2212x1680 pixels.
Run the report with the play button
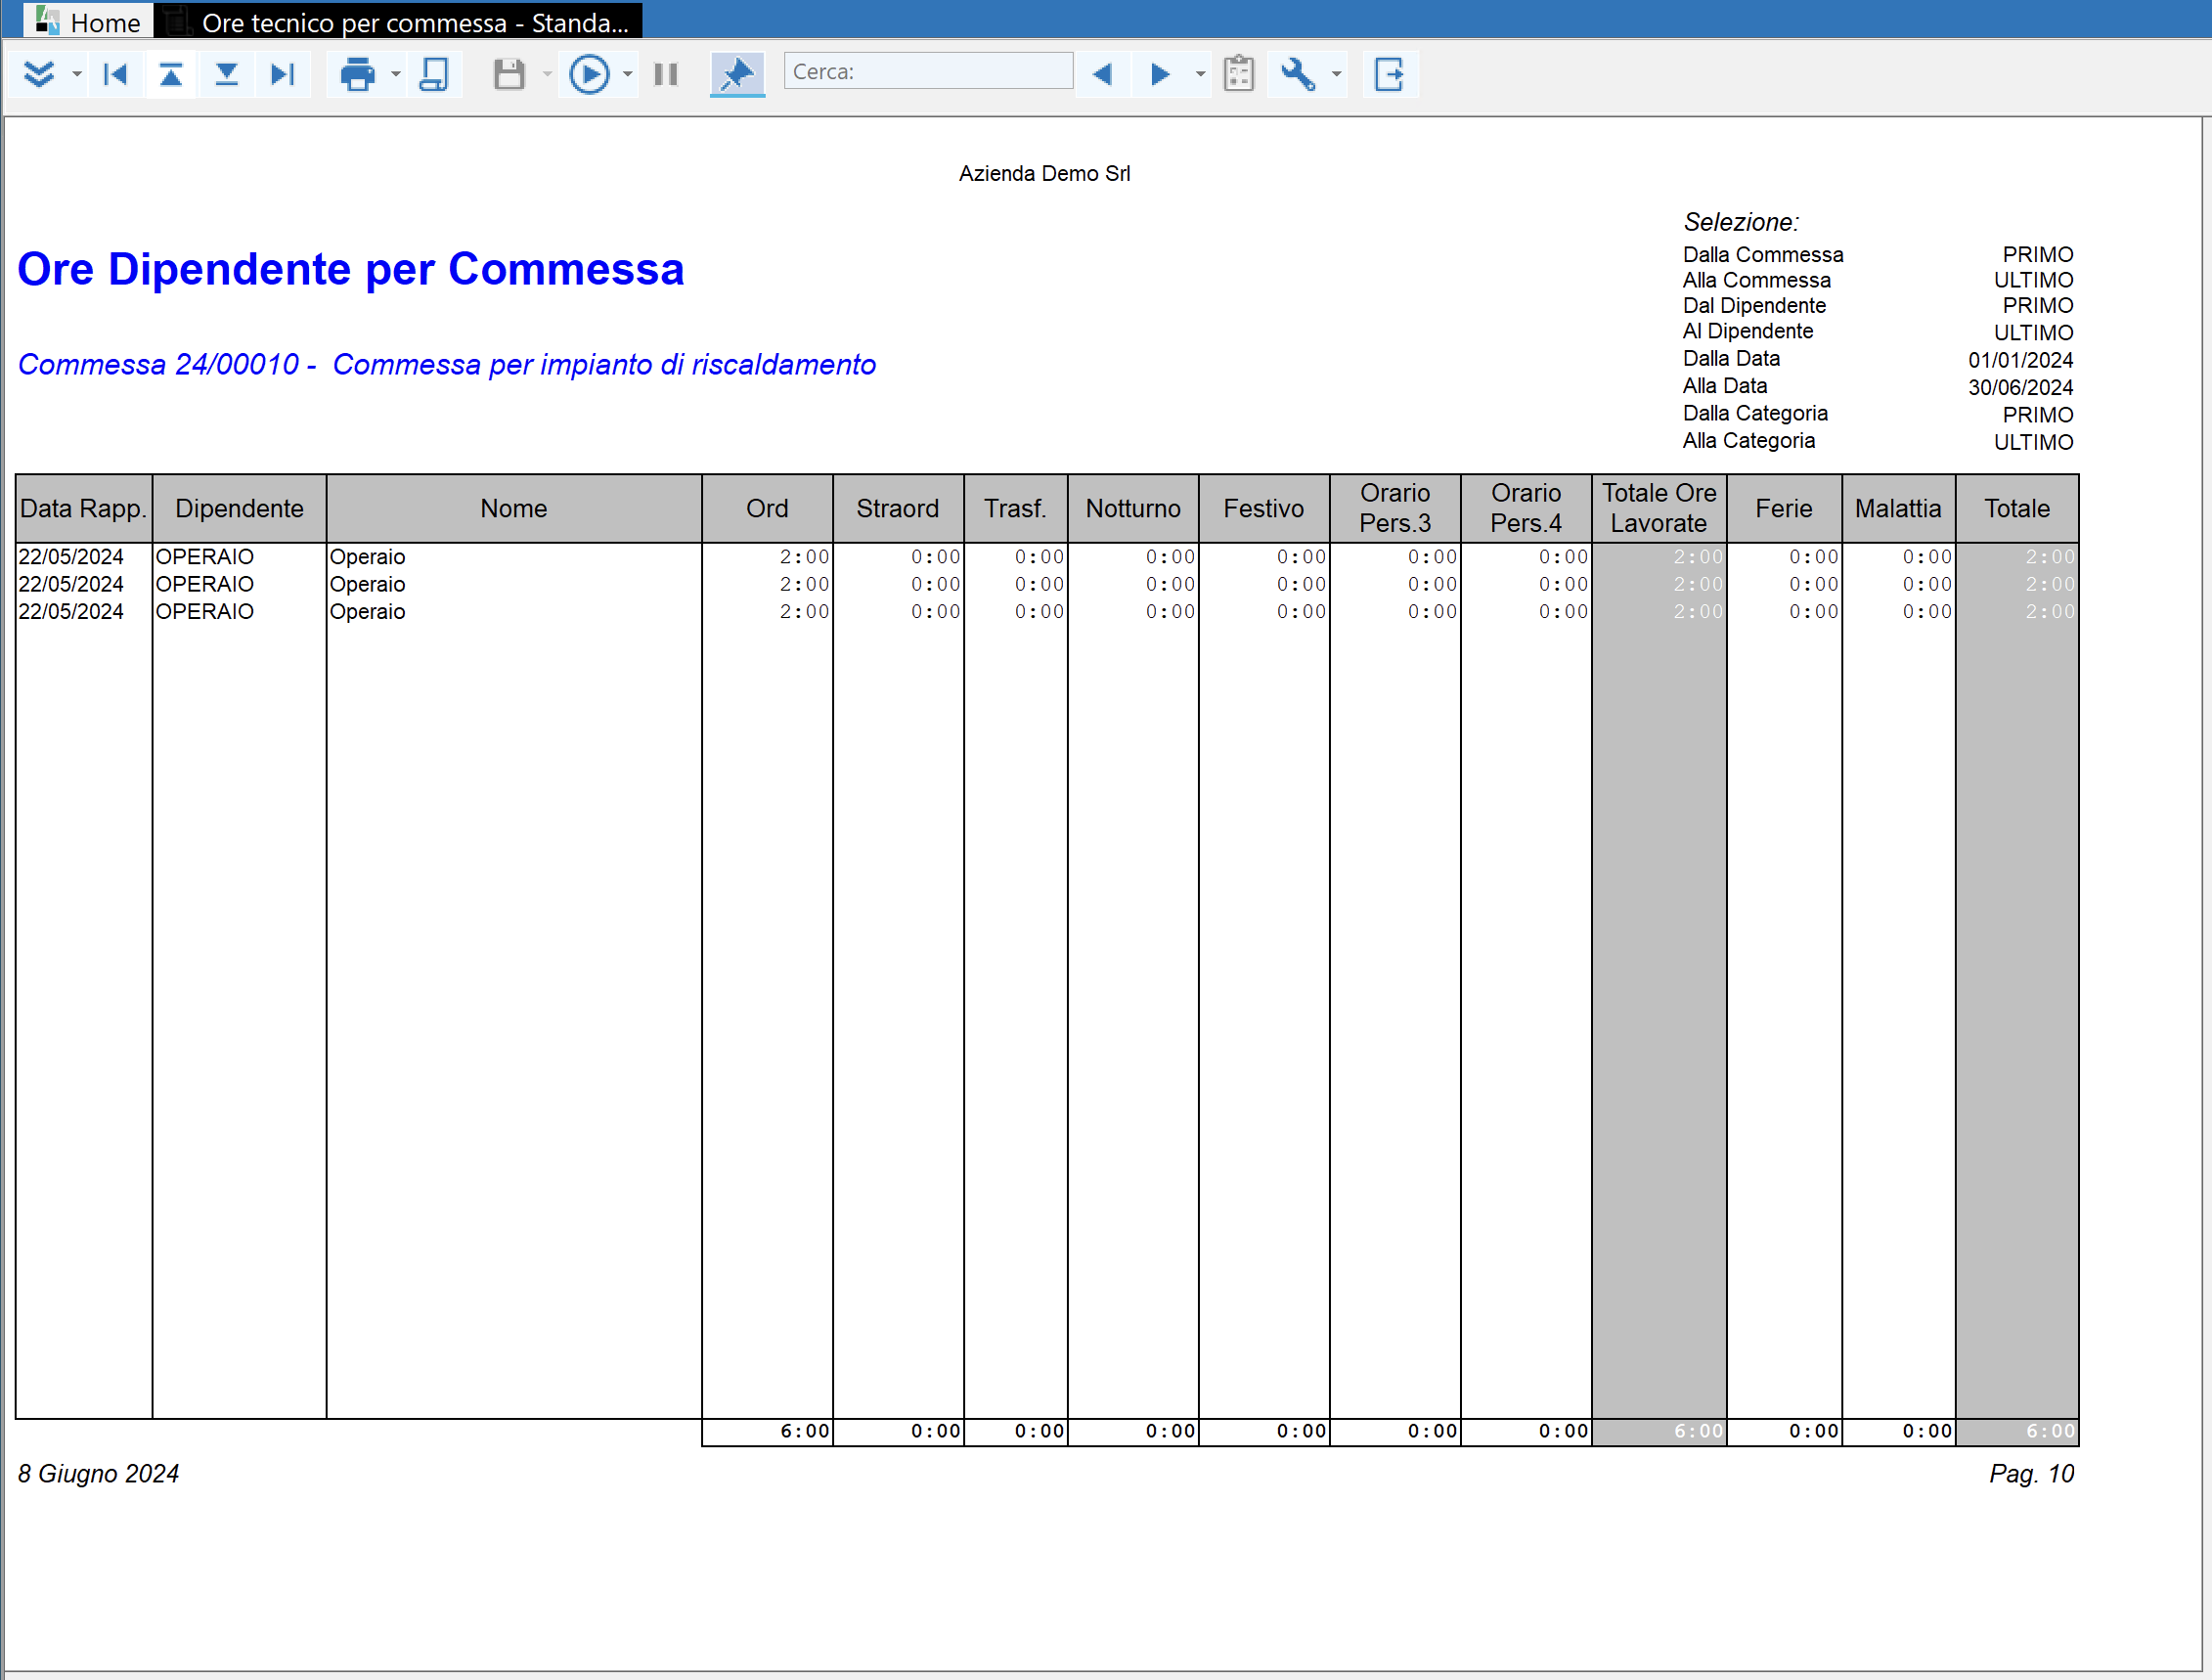589,74
